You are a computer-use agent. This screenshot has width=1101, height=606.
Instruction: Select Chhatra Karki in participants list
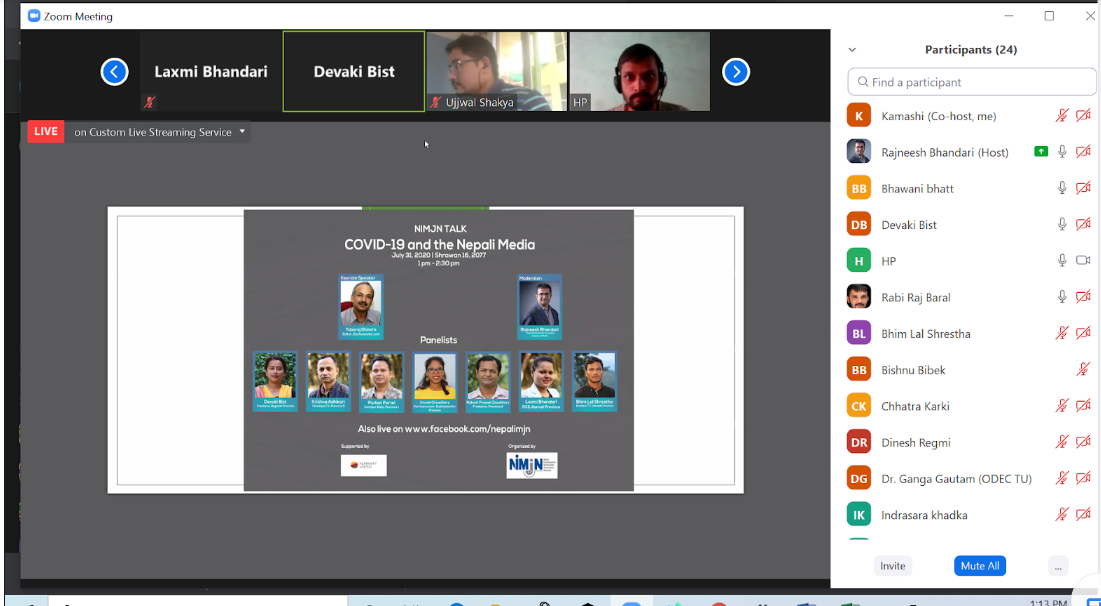pyautogui.click(x=916, y=406)
